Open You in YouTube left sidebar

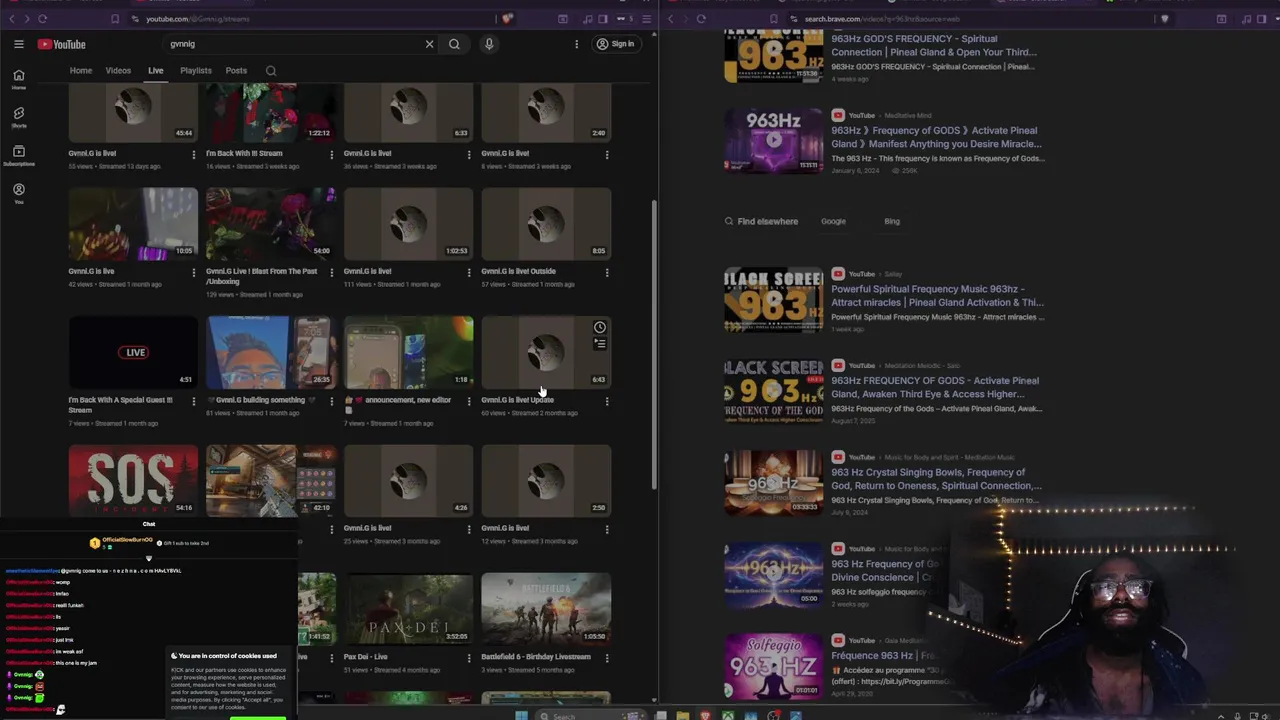tap(19, 193)
